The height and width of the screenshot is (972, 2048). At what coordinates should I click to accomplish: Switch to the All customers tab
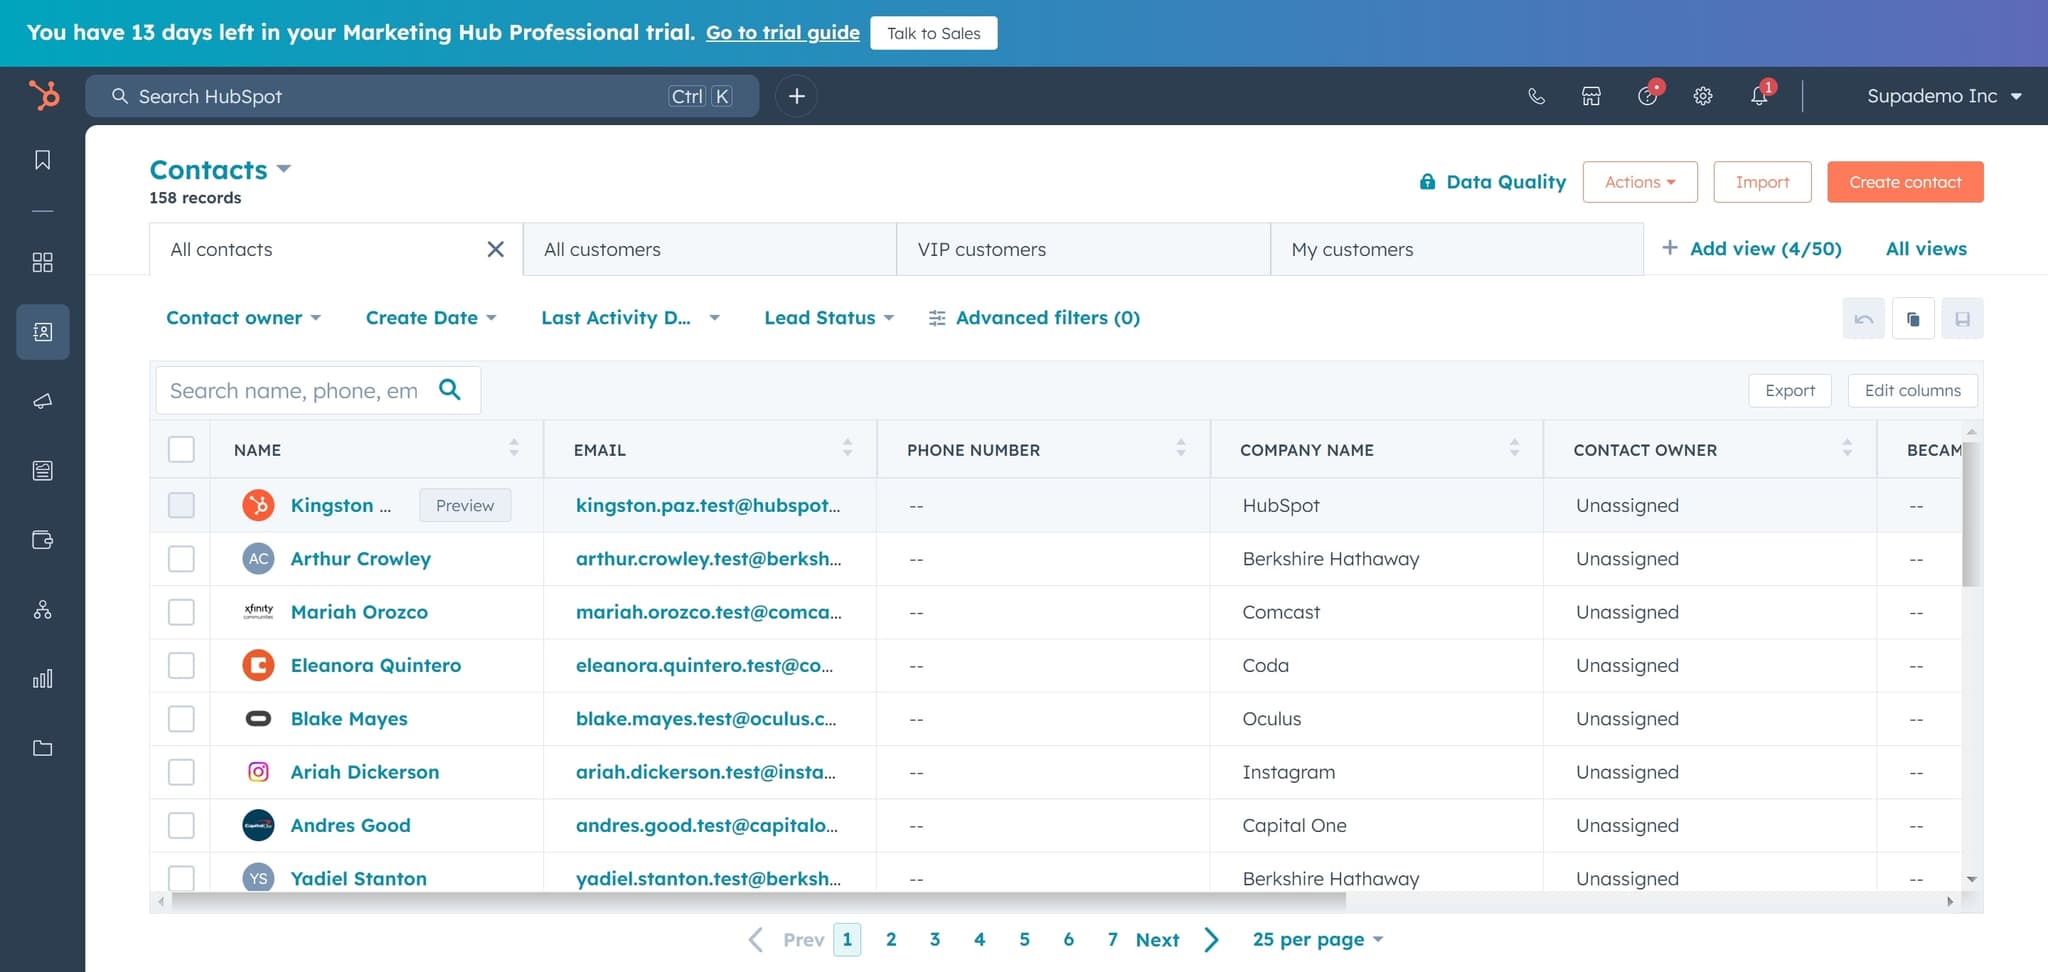point(601,249)
